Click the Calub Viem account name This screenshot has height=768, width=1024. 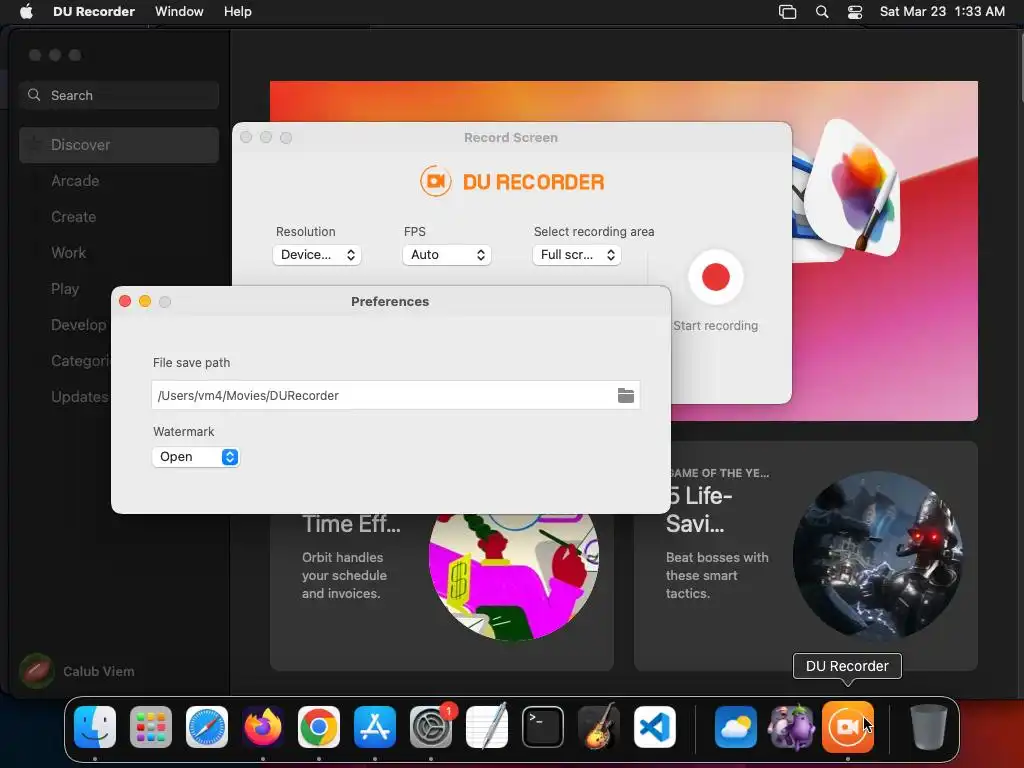click(x=99, y=671)
